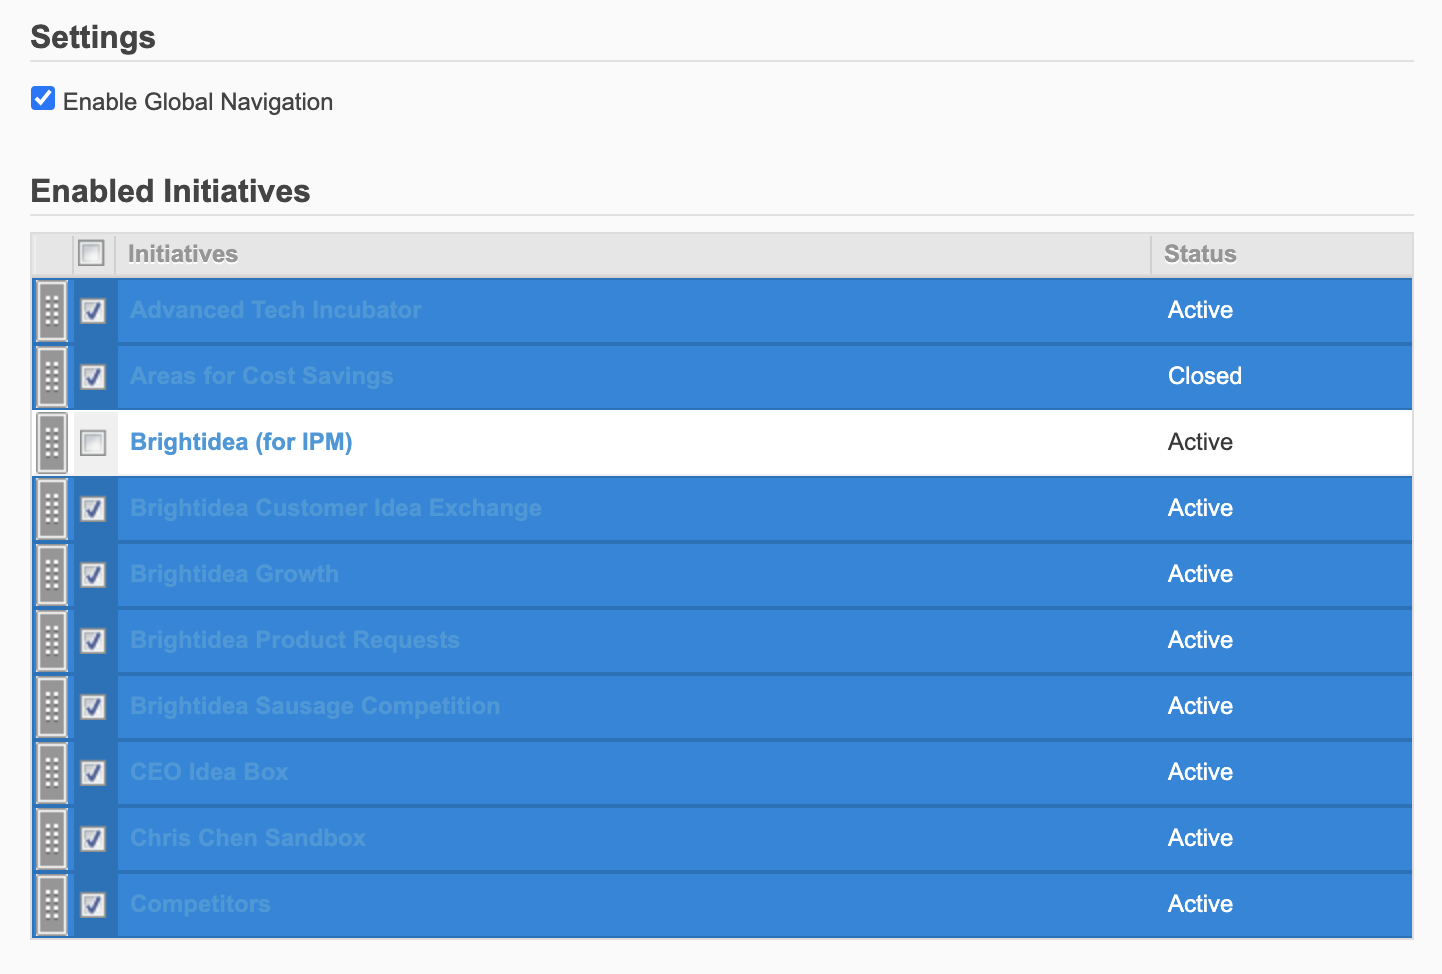Click drag handle of Areas for Cost Savings row
1442x974 pixels.
click(x=52, y=377)
